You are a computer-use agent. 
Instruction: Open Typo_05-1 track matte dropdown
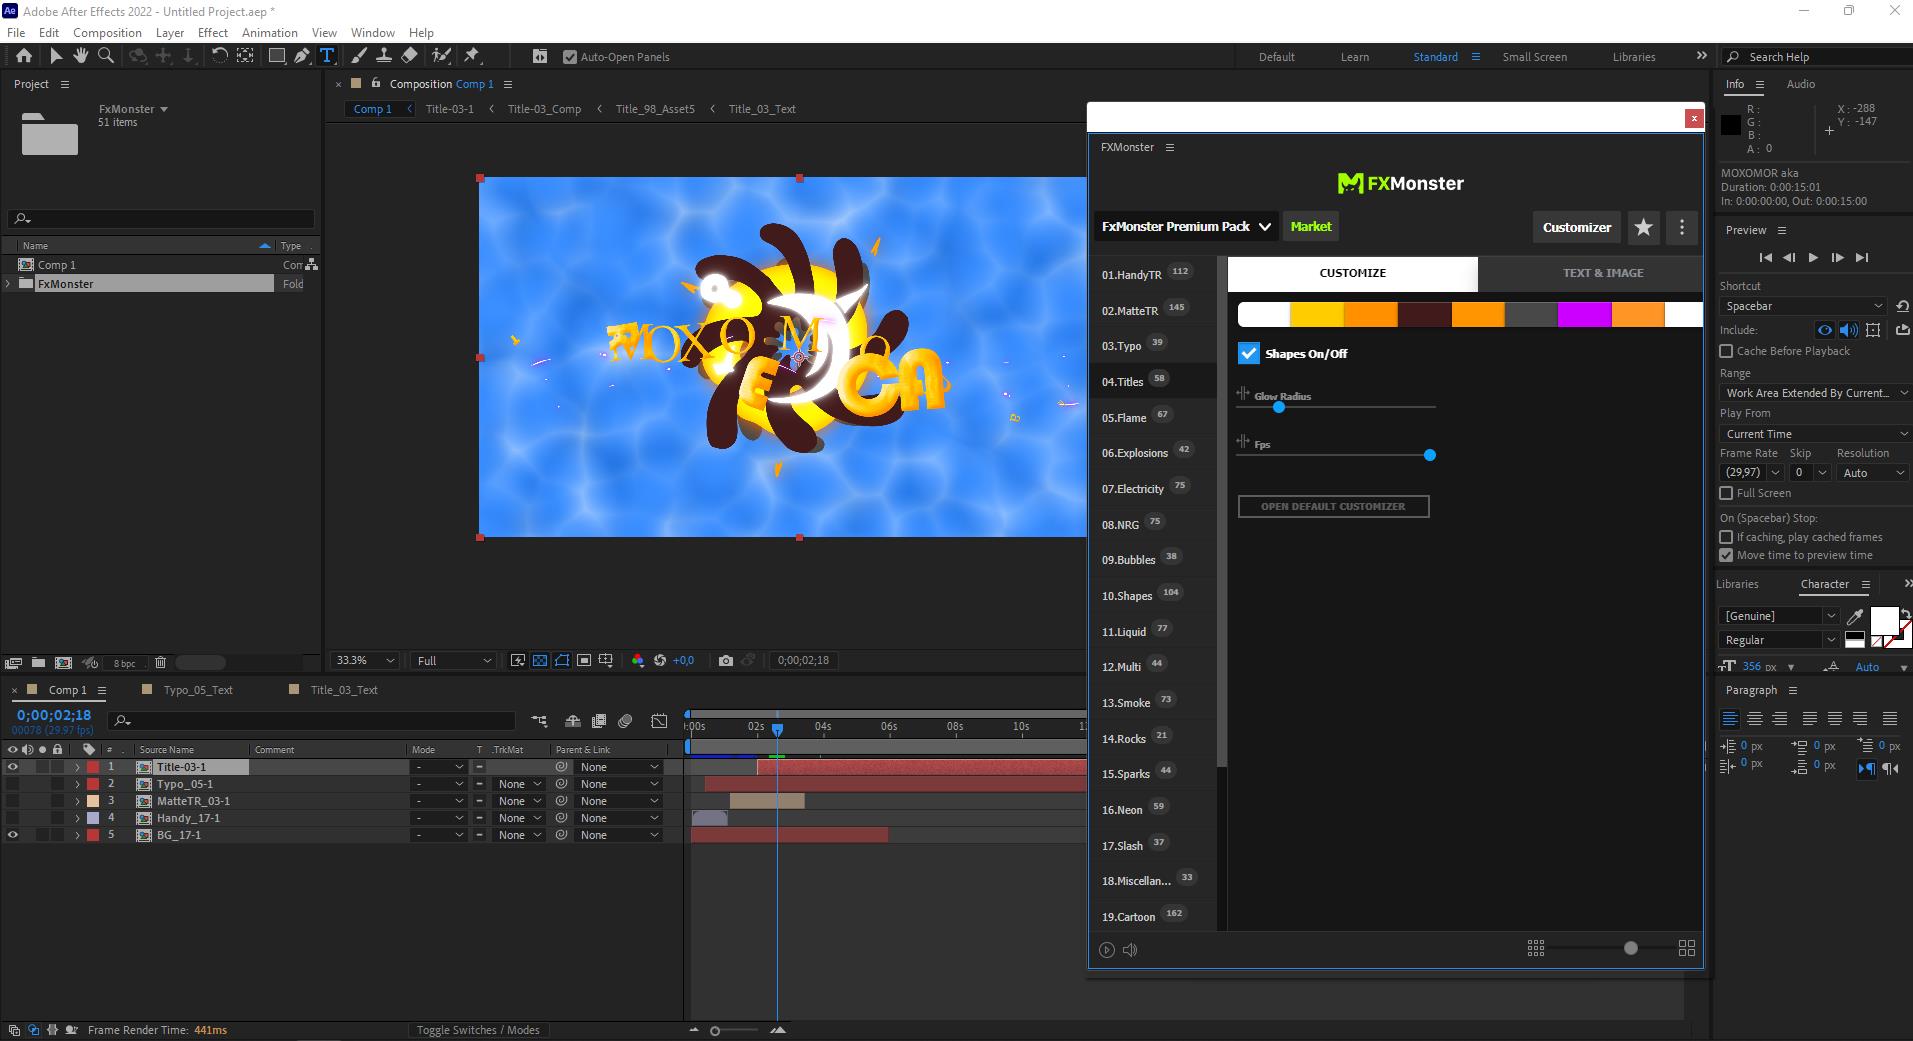(x=519, y=784)
